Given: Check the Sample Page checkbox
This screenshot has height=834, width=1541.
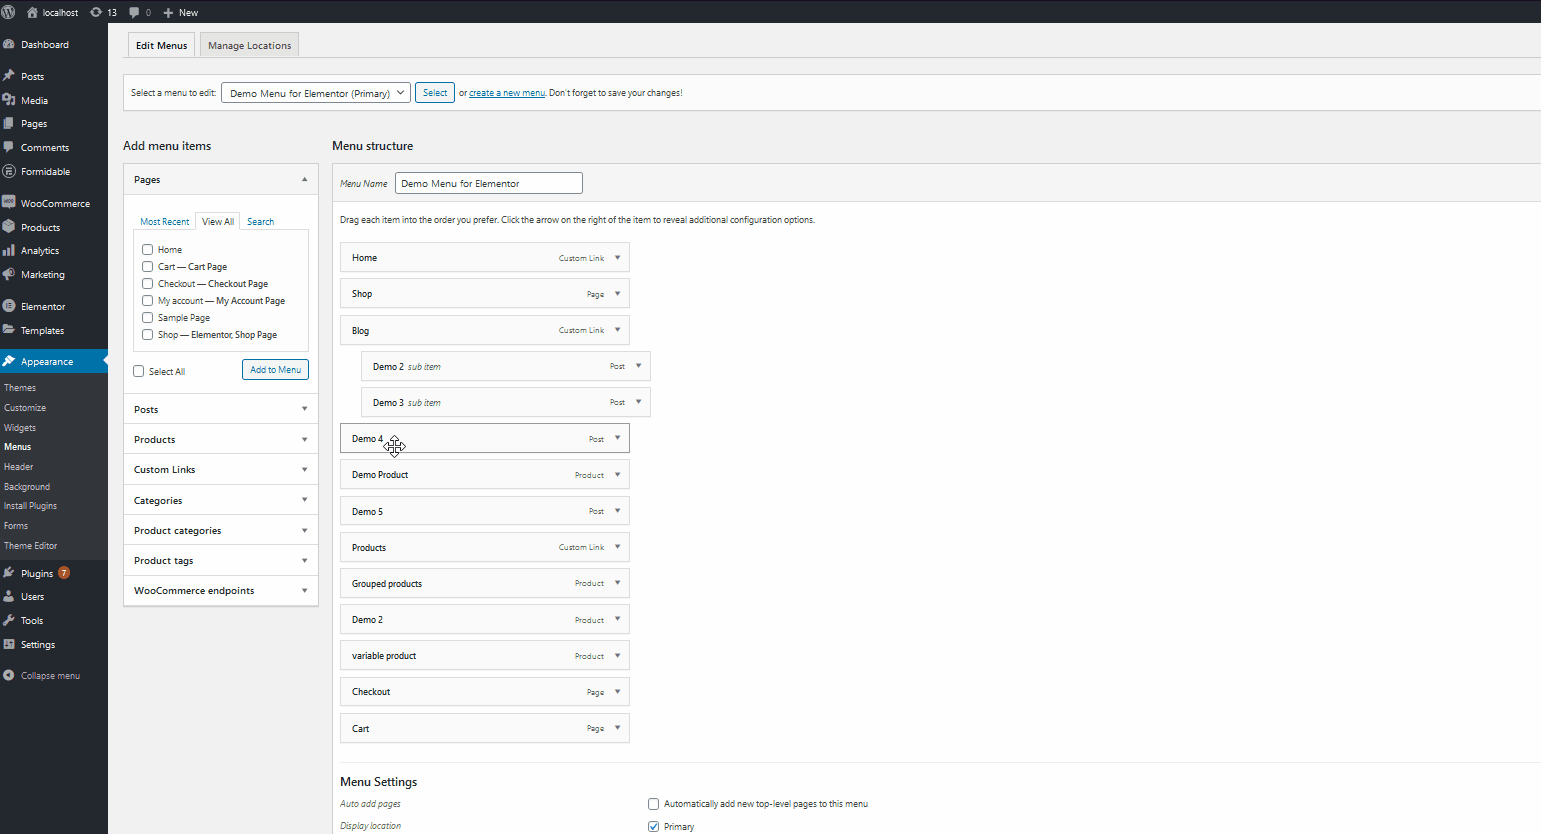Looking at the screenshot, I should pos(148,318).
